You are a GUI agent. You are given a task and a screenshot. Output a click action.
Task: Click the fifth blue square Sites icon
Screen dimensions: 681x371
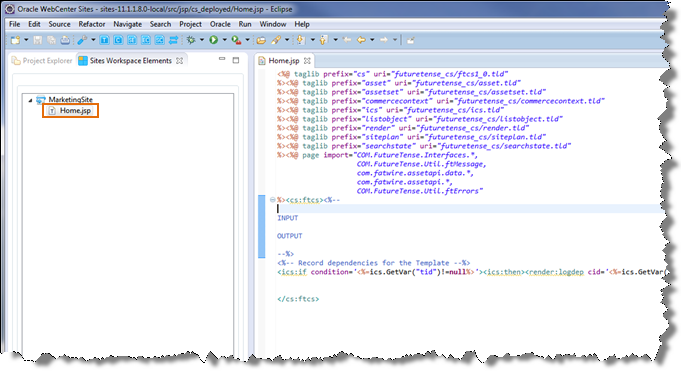tap(160, 40)
